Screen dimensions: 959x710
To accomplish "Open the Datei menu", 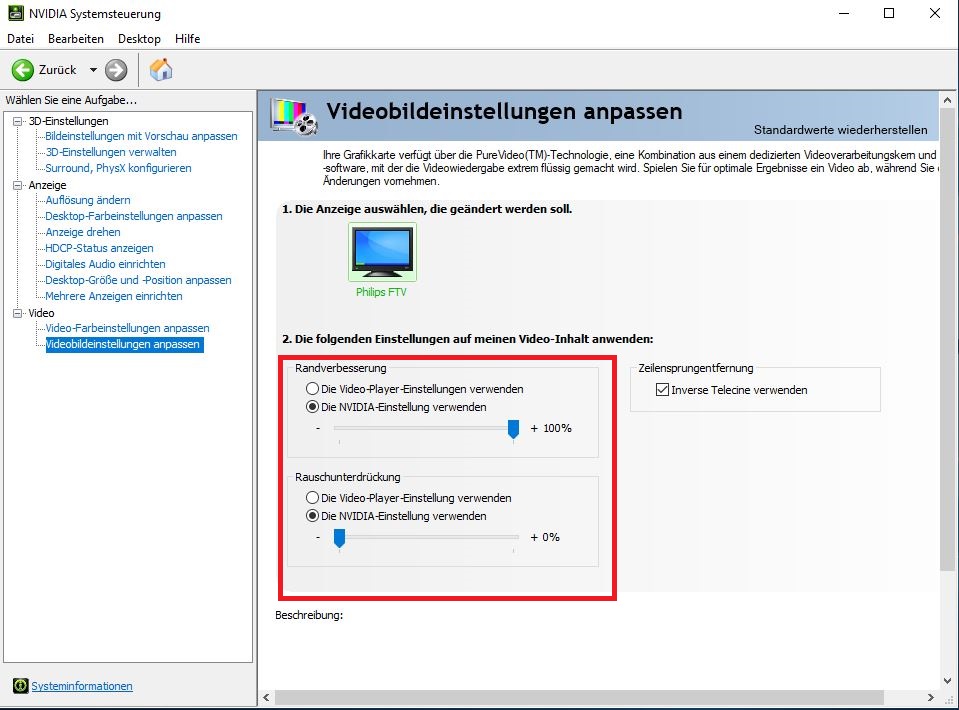I will click(20, 39).
